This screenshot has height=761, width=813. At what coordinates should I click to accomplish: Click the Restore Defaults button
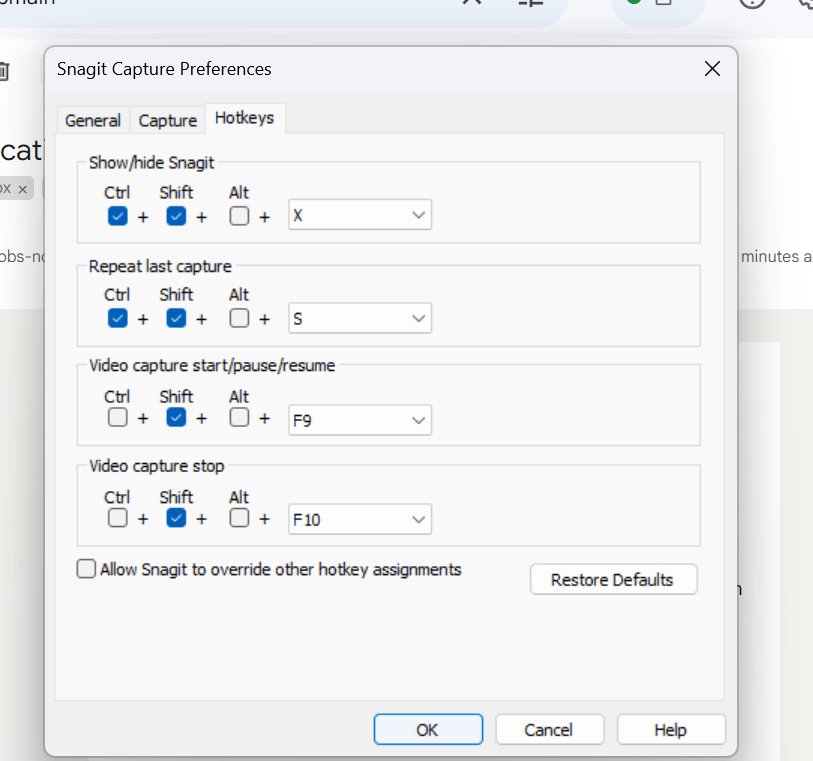613,579
